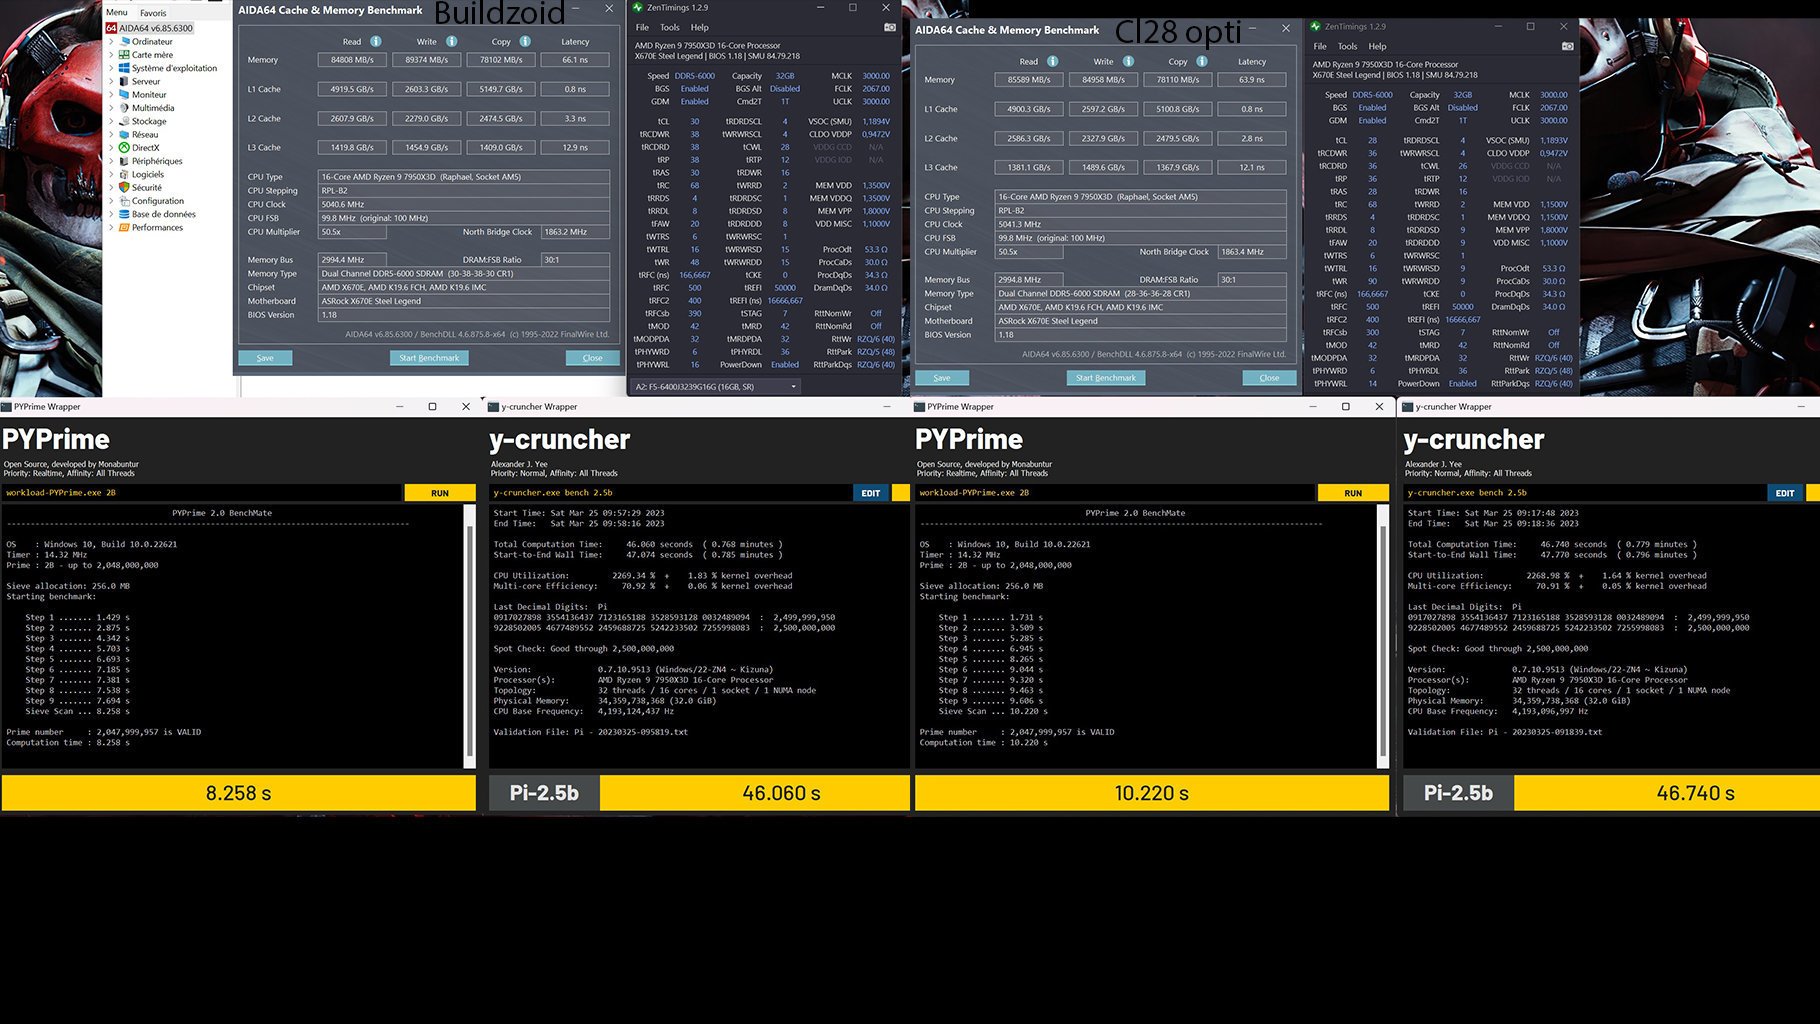Screen dimensions: 1820x1024
Task: Open the Menu tab in AIDA64
Action: tap(117, 12)
